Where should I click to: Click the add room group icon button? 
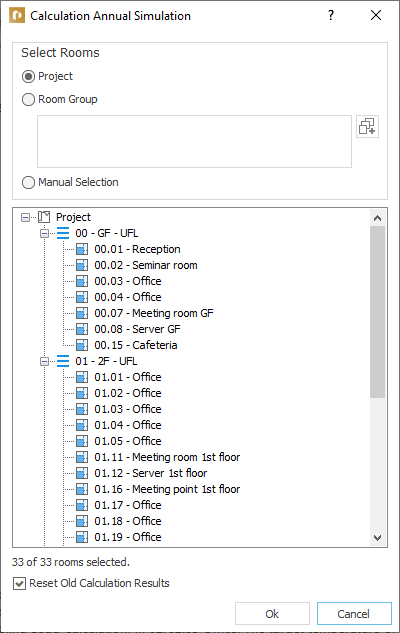pos(367,126)
